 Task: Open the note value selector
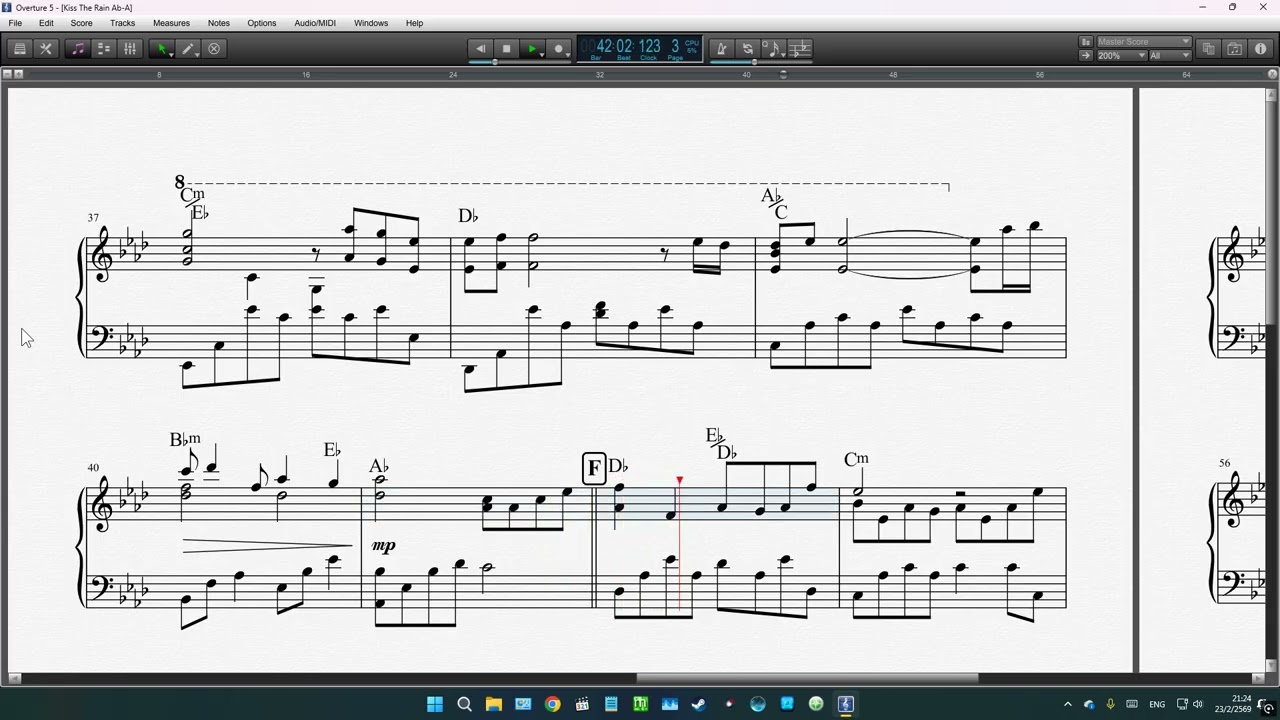tap(773, 48)
